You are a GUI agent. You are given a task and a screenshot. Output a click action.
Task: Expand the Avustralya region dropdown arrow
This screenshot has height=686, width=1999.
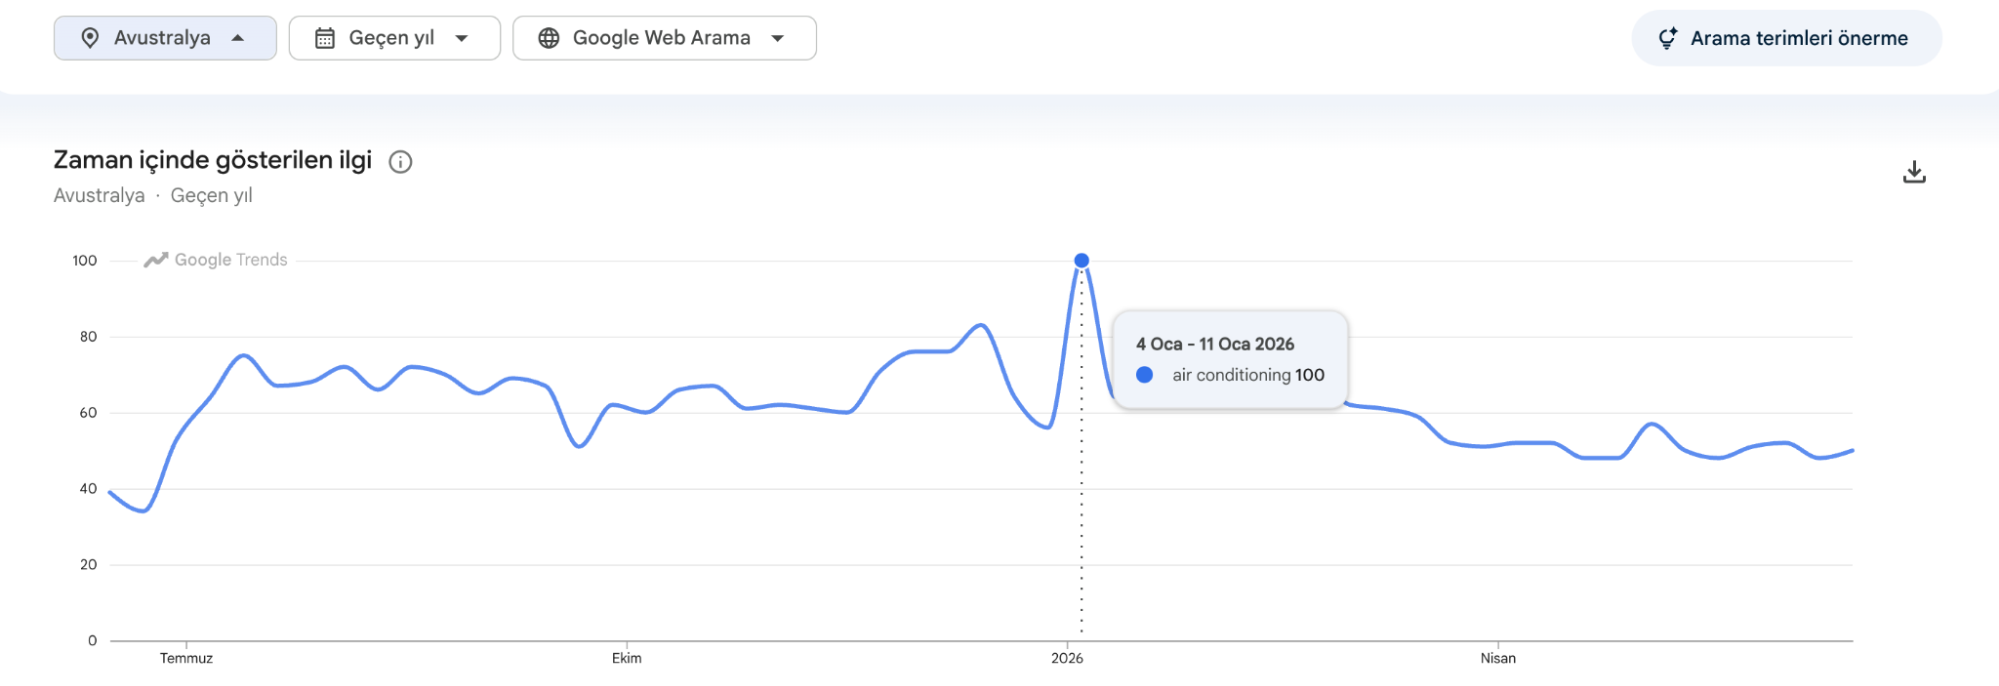238,38
